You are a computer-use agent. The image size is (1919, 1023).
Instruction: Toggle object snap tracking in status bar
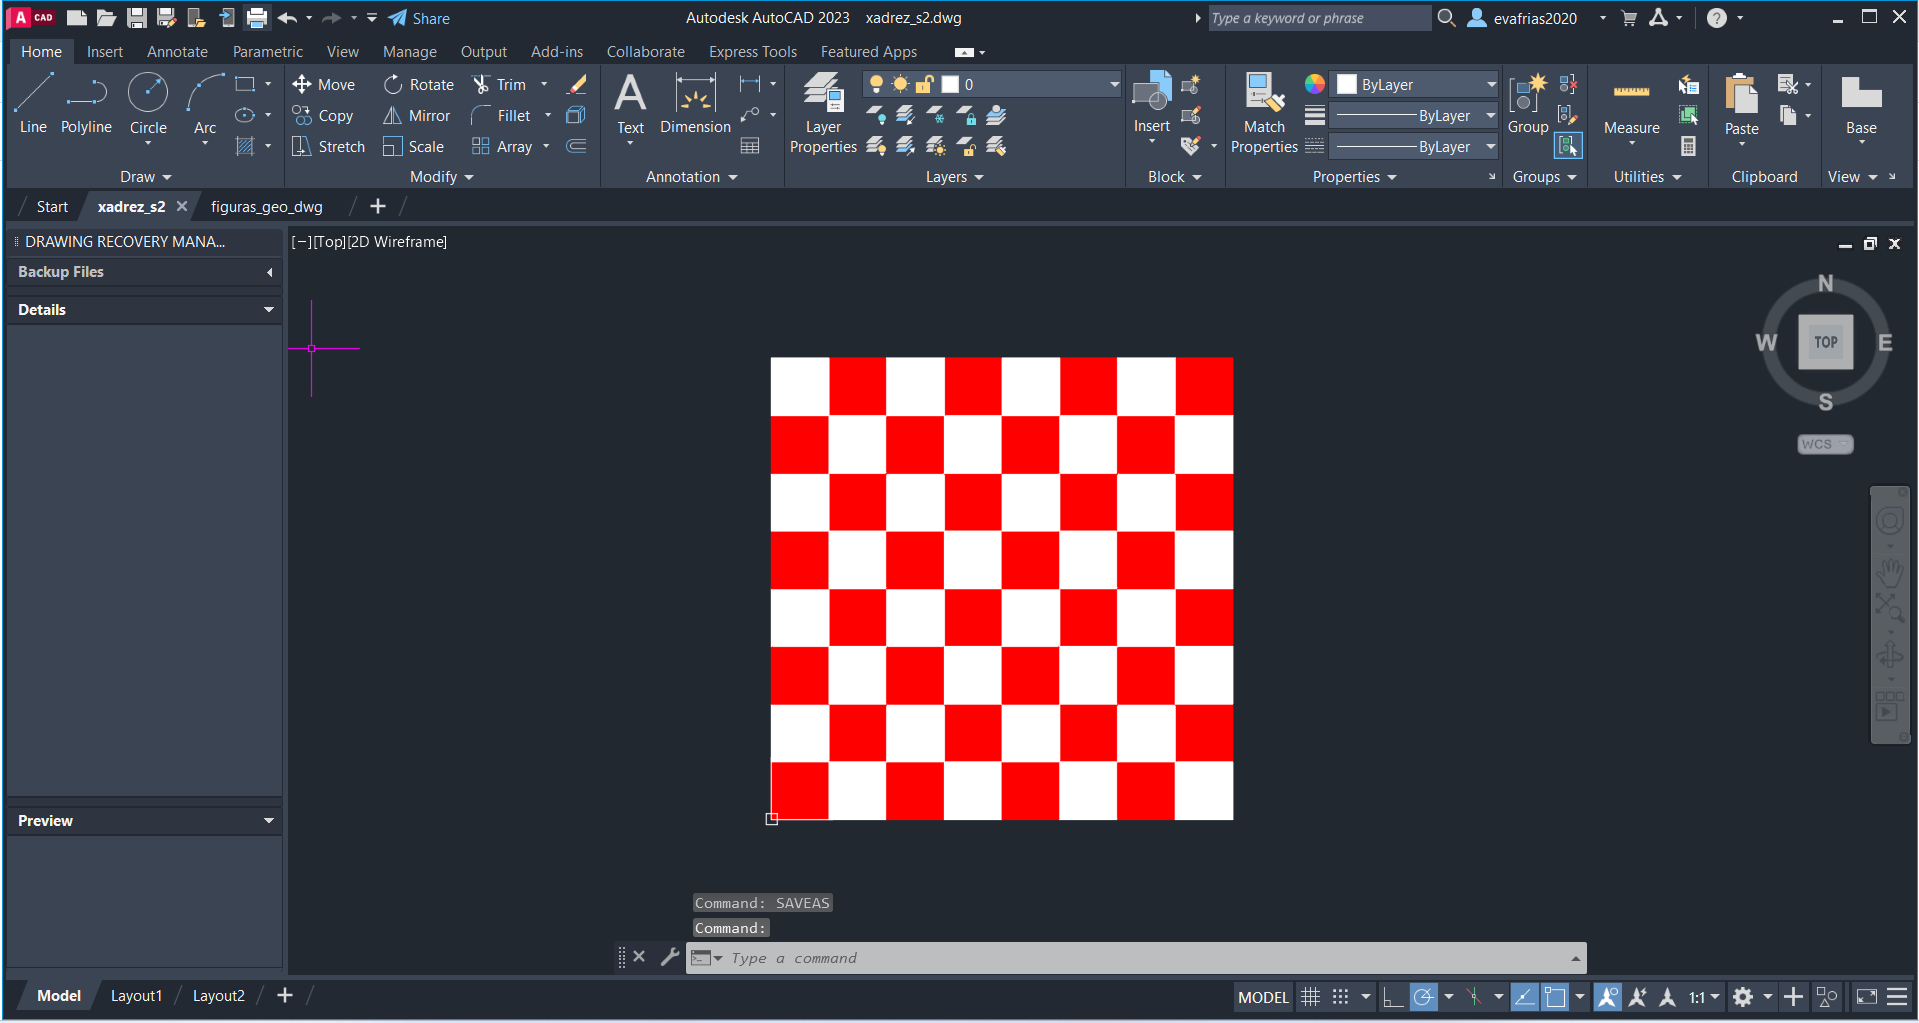1524,997
